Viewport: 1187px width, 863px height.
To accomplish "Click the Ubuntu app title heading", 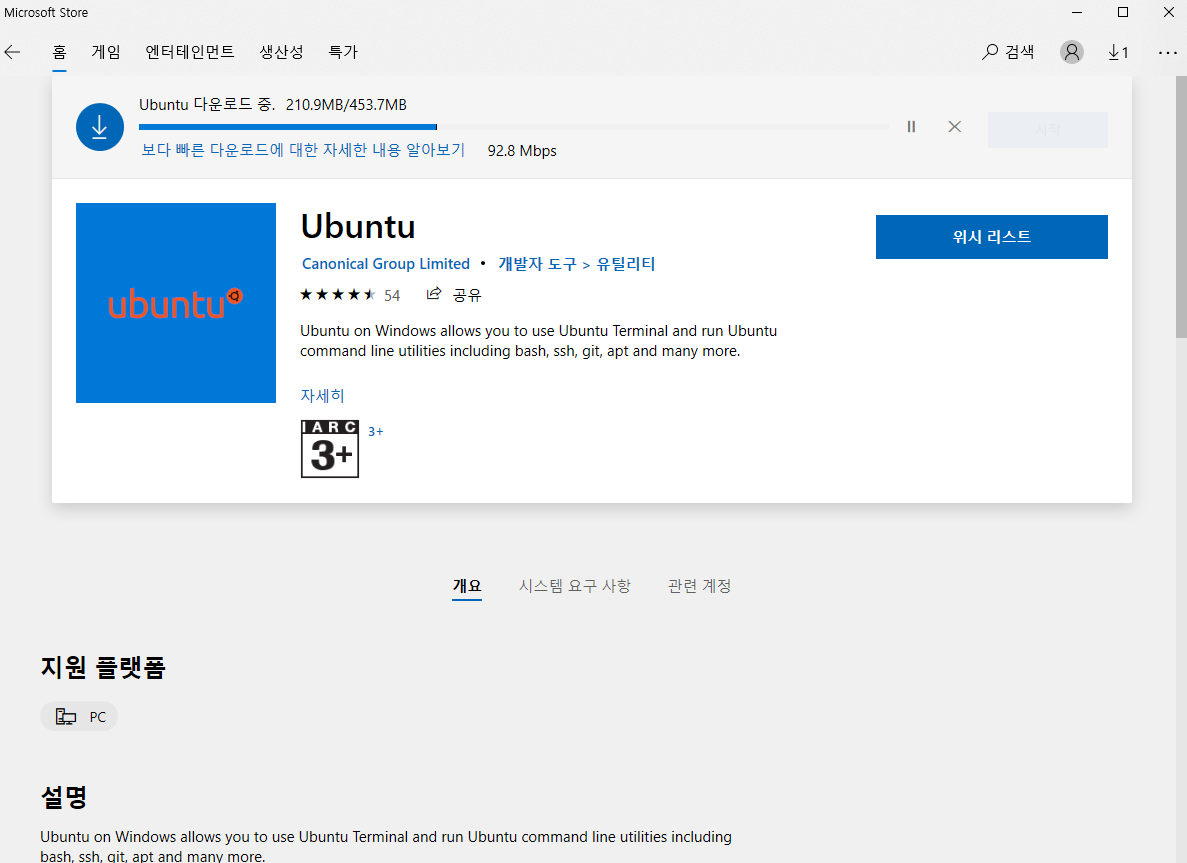I will point(358,226).
